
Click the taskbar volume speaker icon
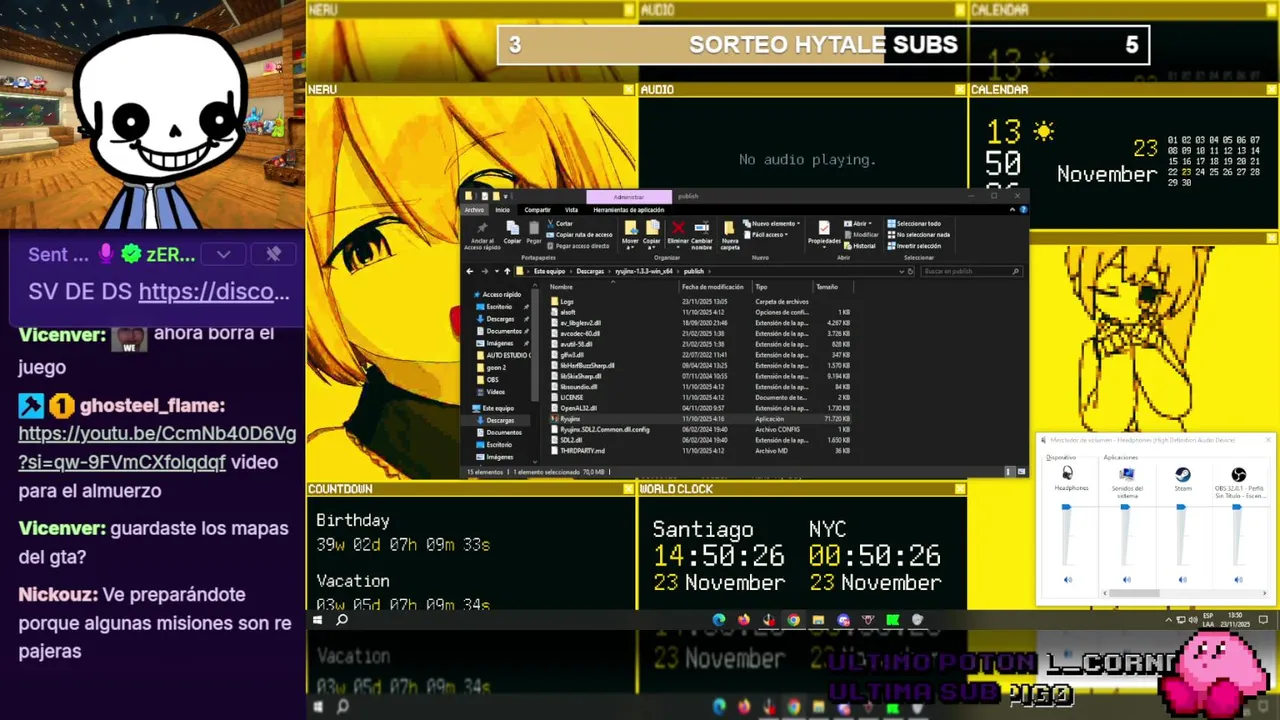tap(1193, 620)
